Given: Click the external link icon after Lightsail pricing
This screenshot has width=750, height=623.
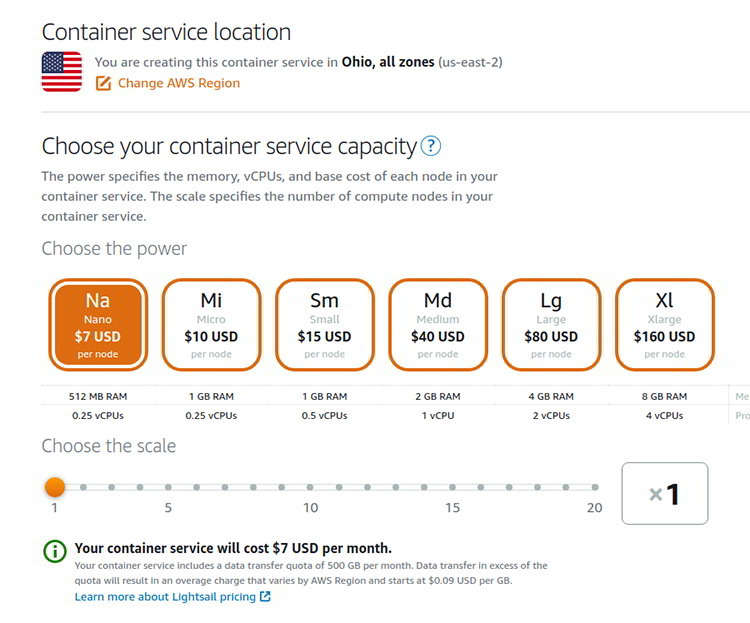Looking at the screenshot, I should click(265, 597).
